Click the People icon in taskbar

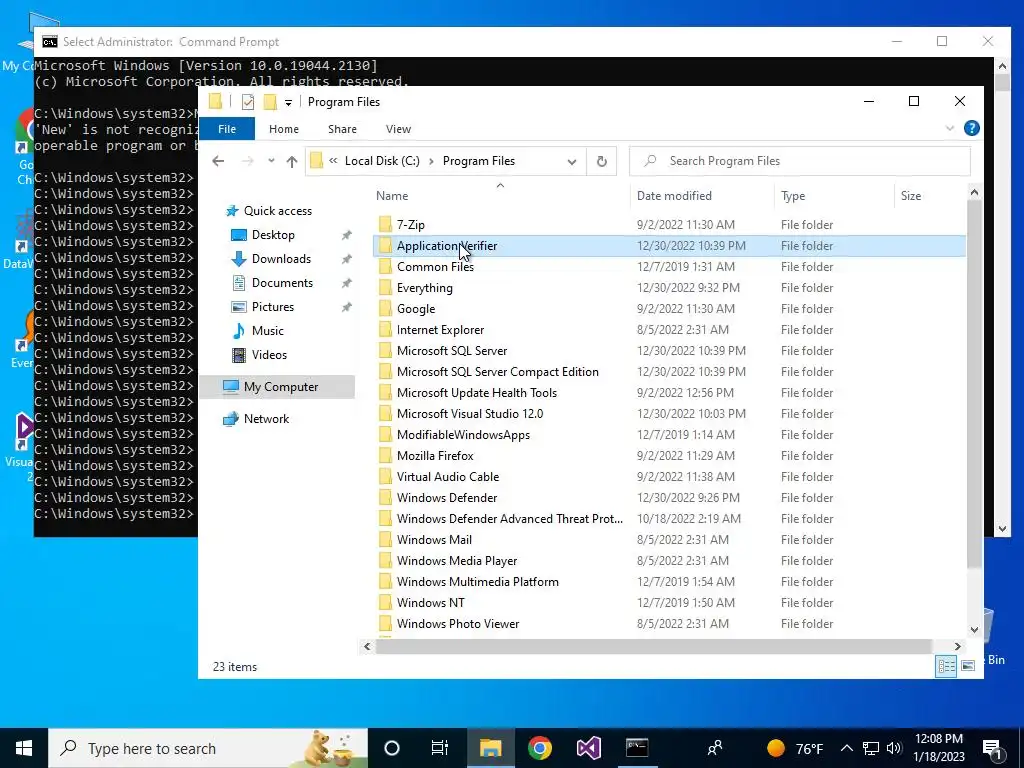715,748
